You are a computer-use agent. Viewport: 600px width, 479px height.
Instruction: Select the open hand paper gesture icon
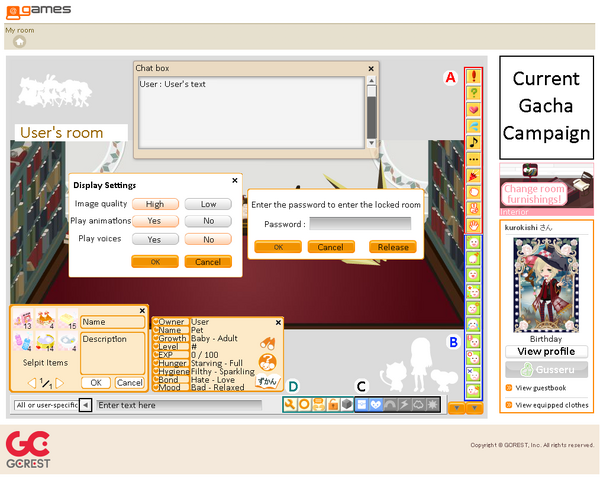474,225
